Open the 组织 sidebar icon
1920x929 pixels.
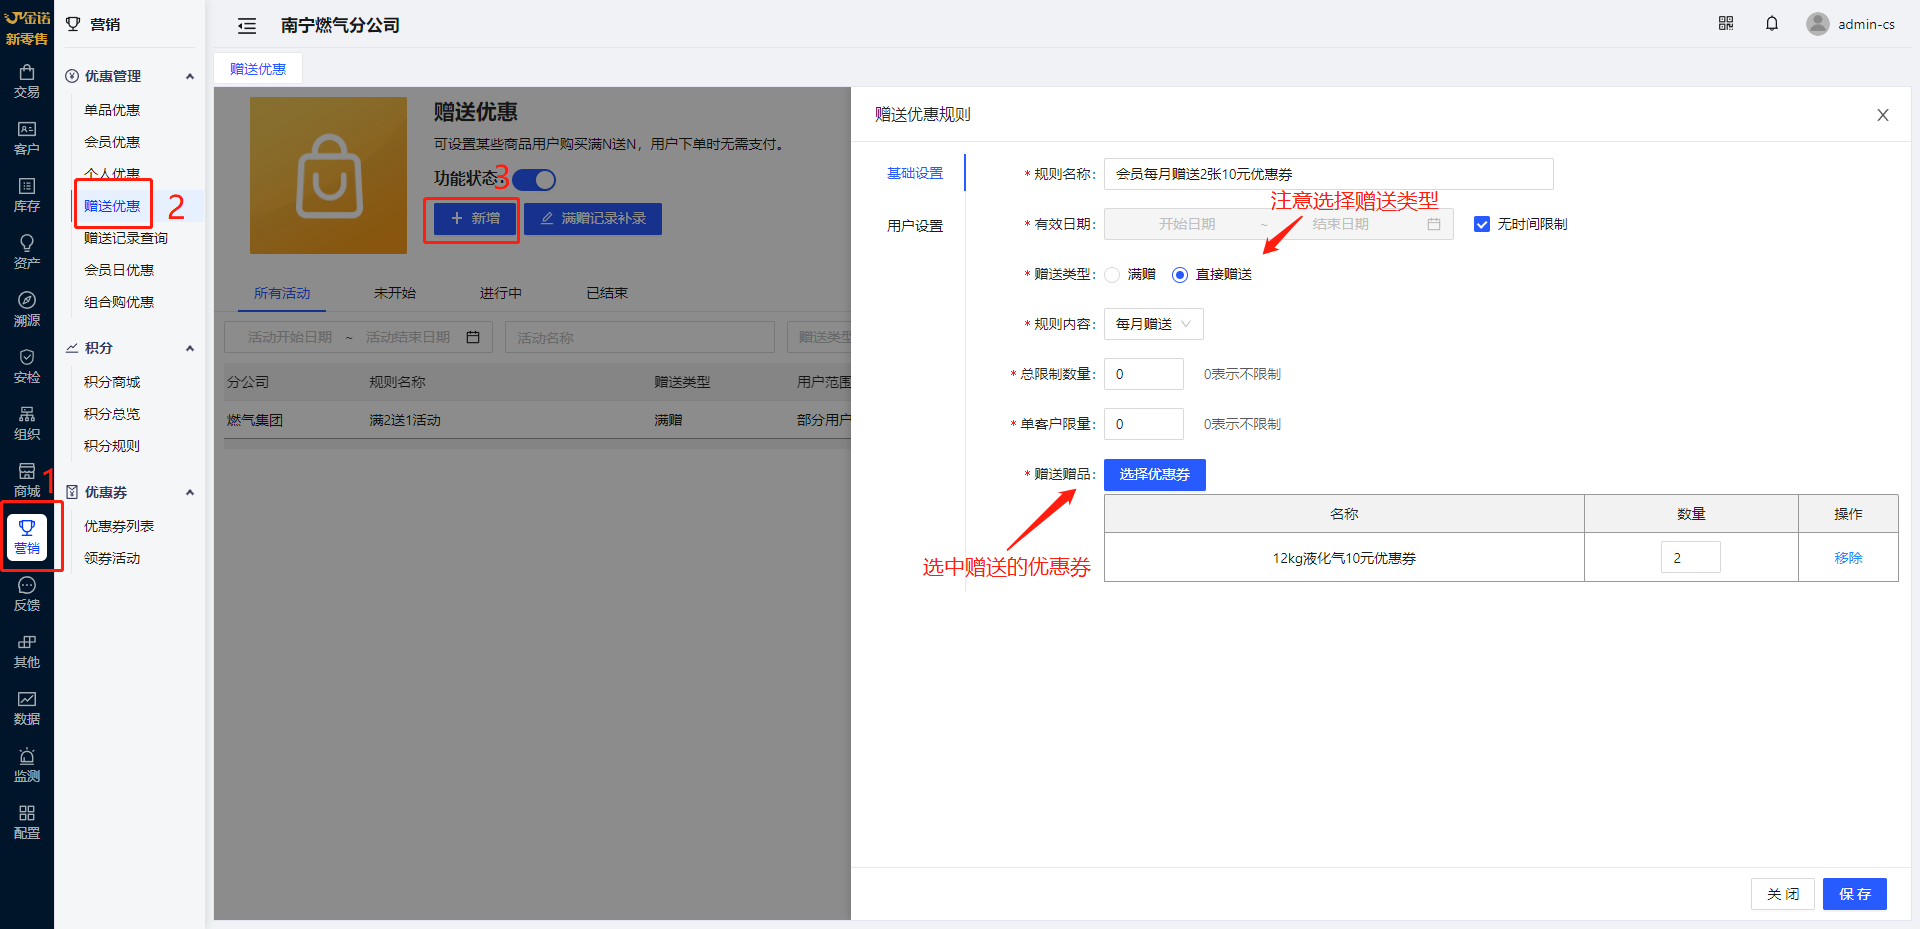click(x=27, y=423)
